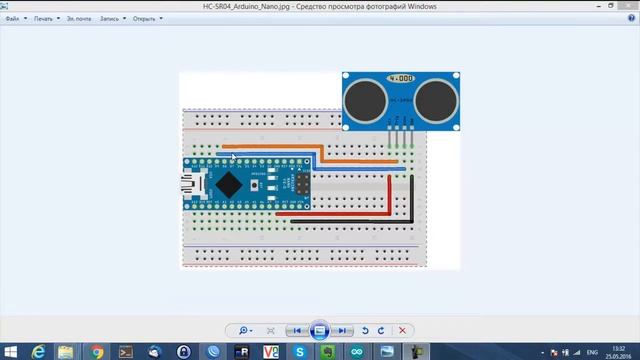
Task: Click the HC-SR04 ultrasonic sensor in the picture
Action: [401, 101]
